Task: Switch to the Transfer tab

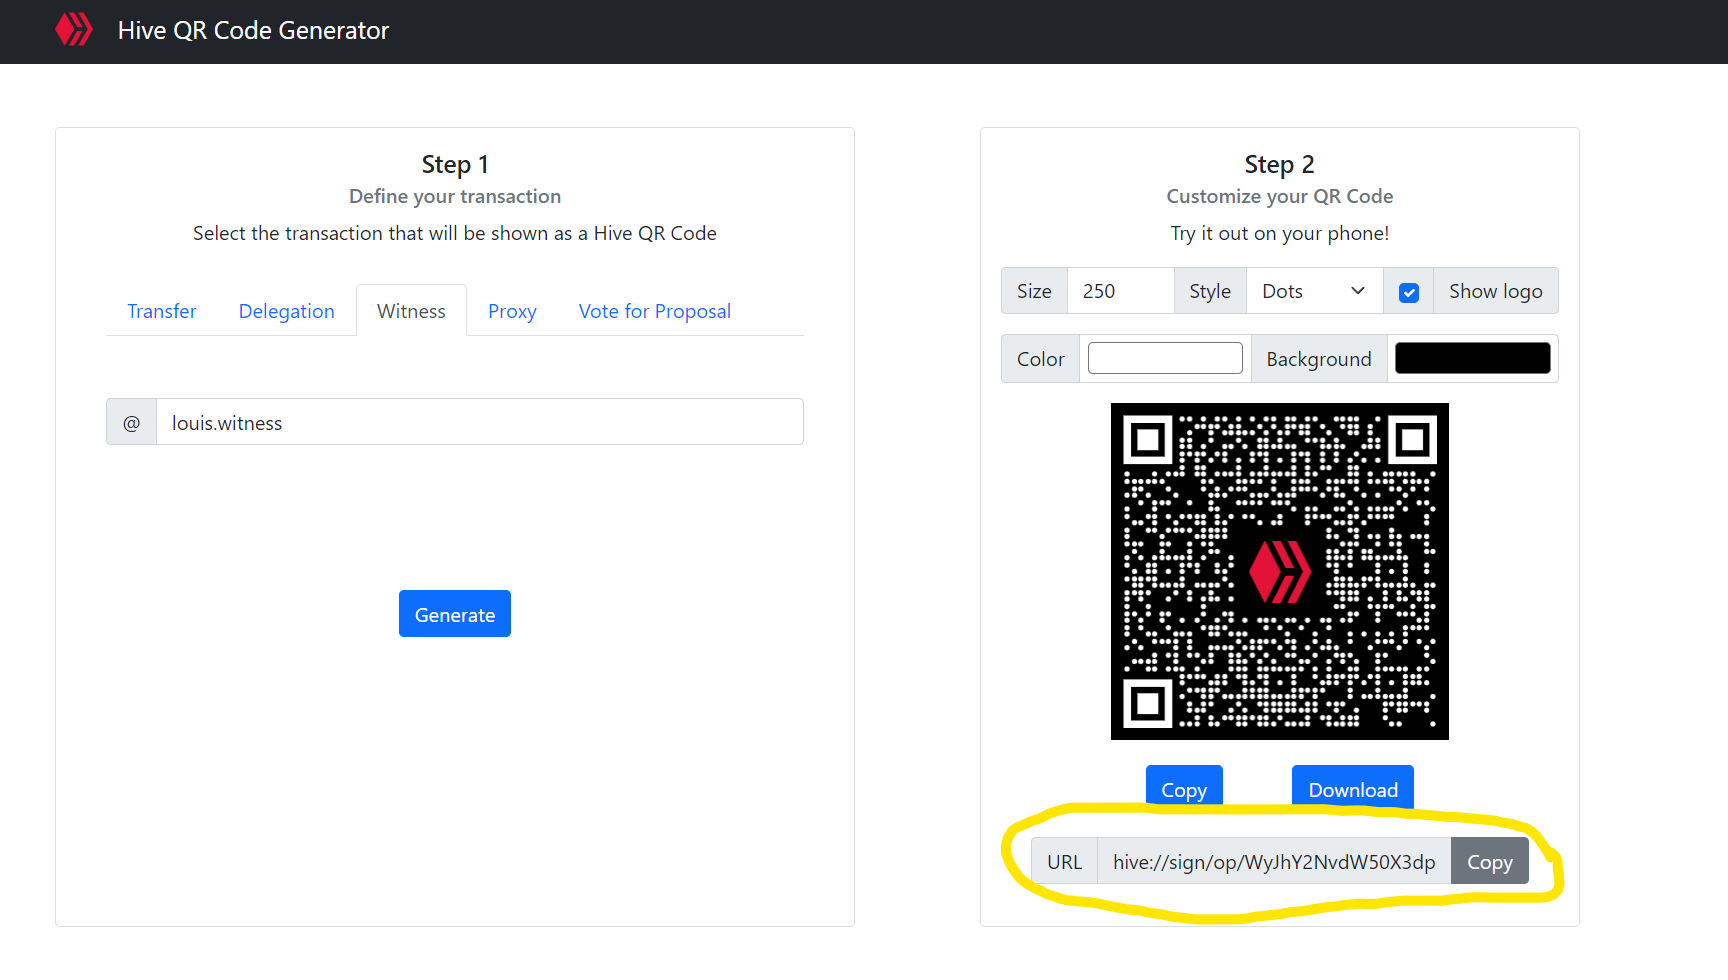Action: [162, 311]
